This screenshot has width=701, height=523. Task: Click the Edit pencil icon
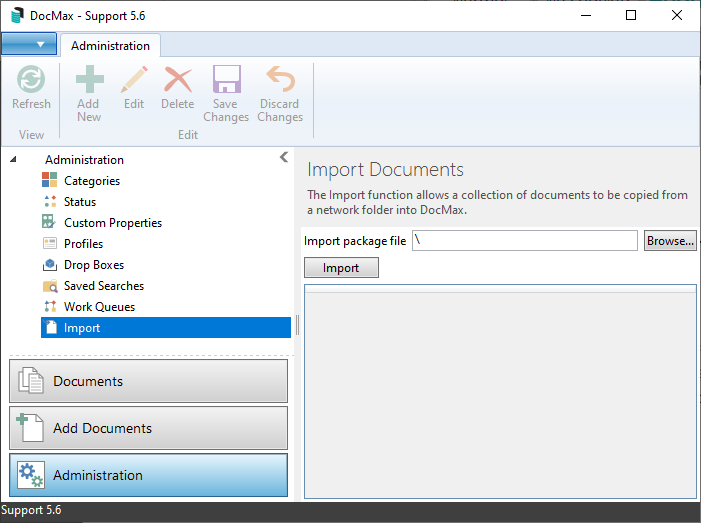pyautogui.click(x=134, y=79)
